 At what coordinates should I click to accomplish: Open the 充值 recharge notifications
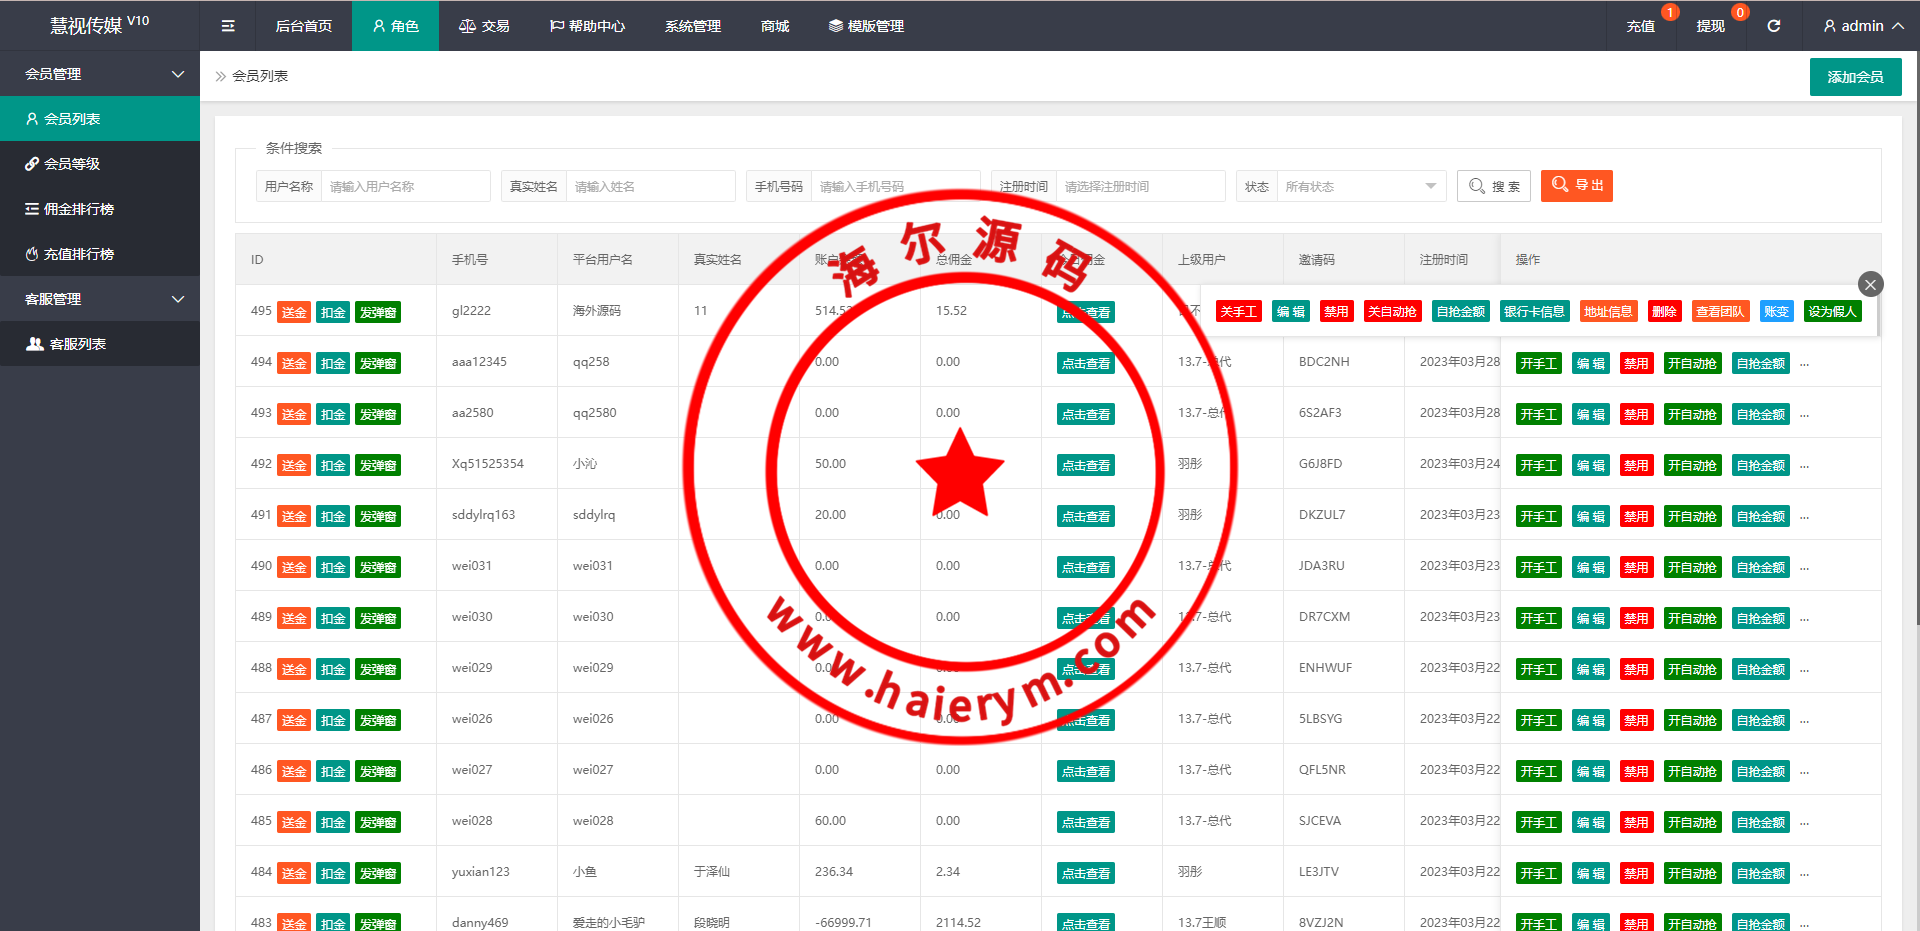tap(1640, 26)
